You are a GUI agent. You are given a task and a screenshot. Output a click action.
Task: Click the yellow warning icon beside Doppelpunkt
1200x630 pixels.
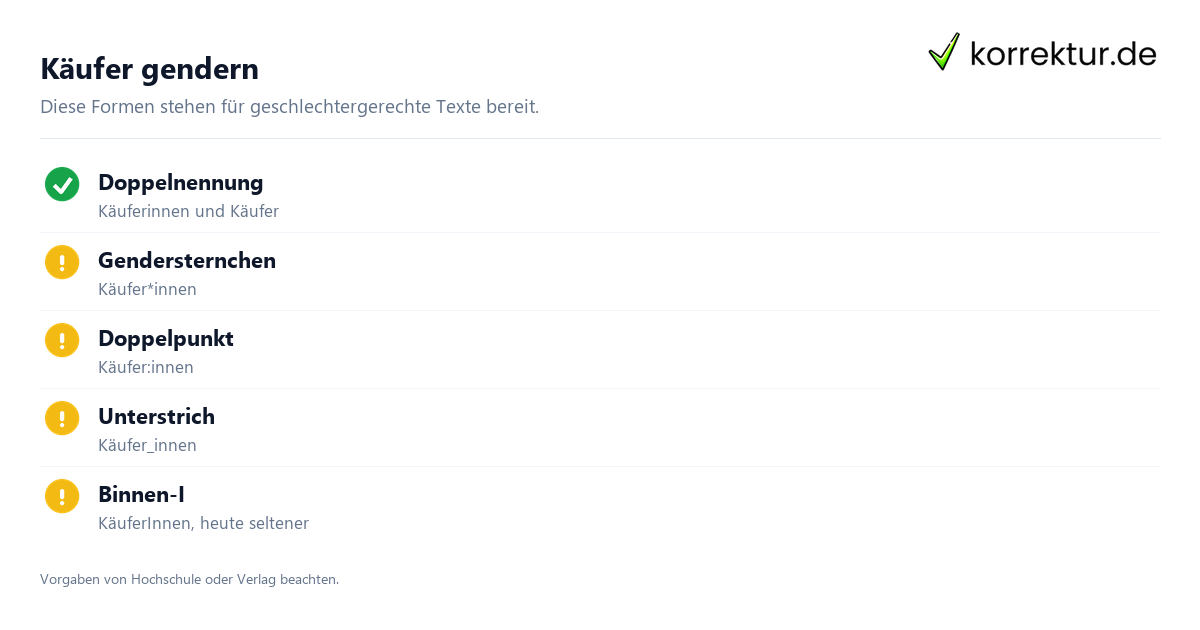pyautogui.click(x=62, y=340)
